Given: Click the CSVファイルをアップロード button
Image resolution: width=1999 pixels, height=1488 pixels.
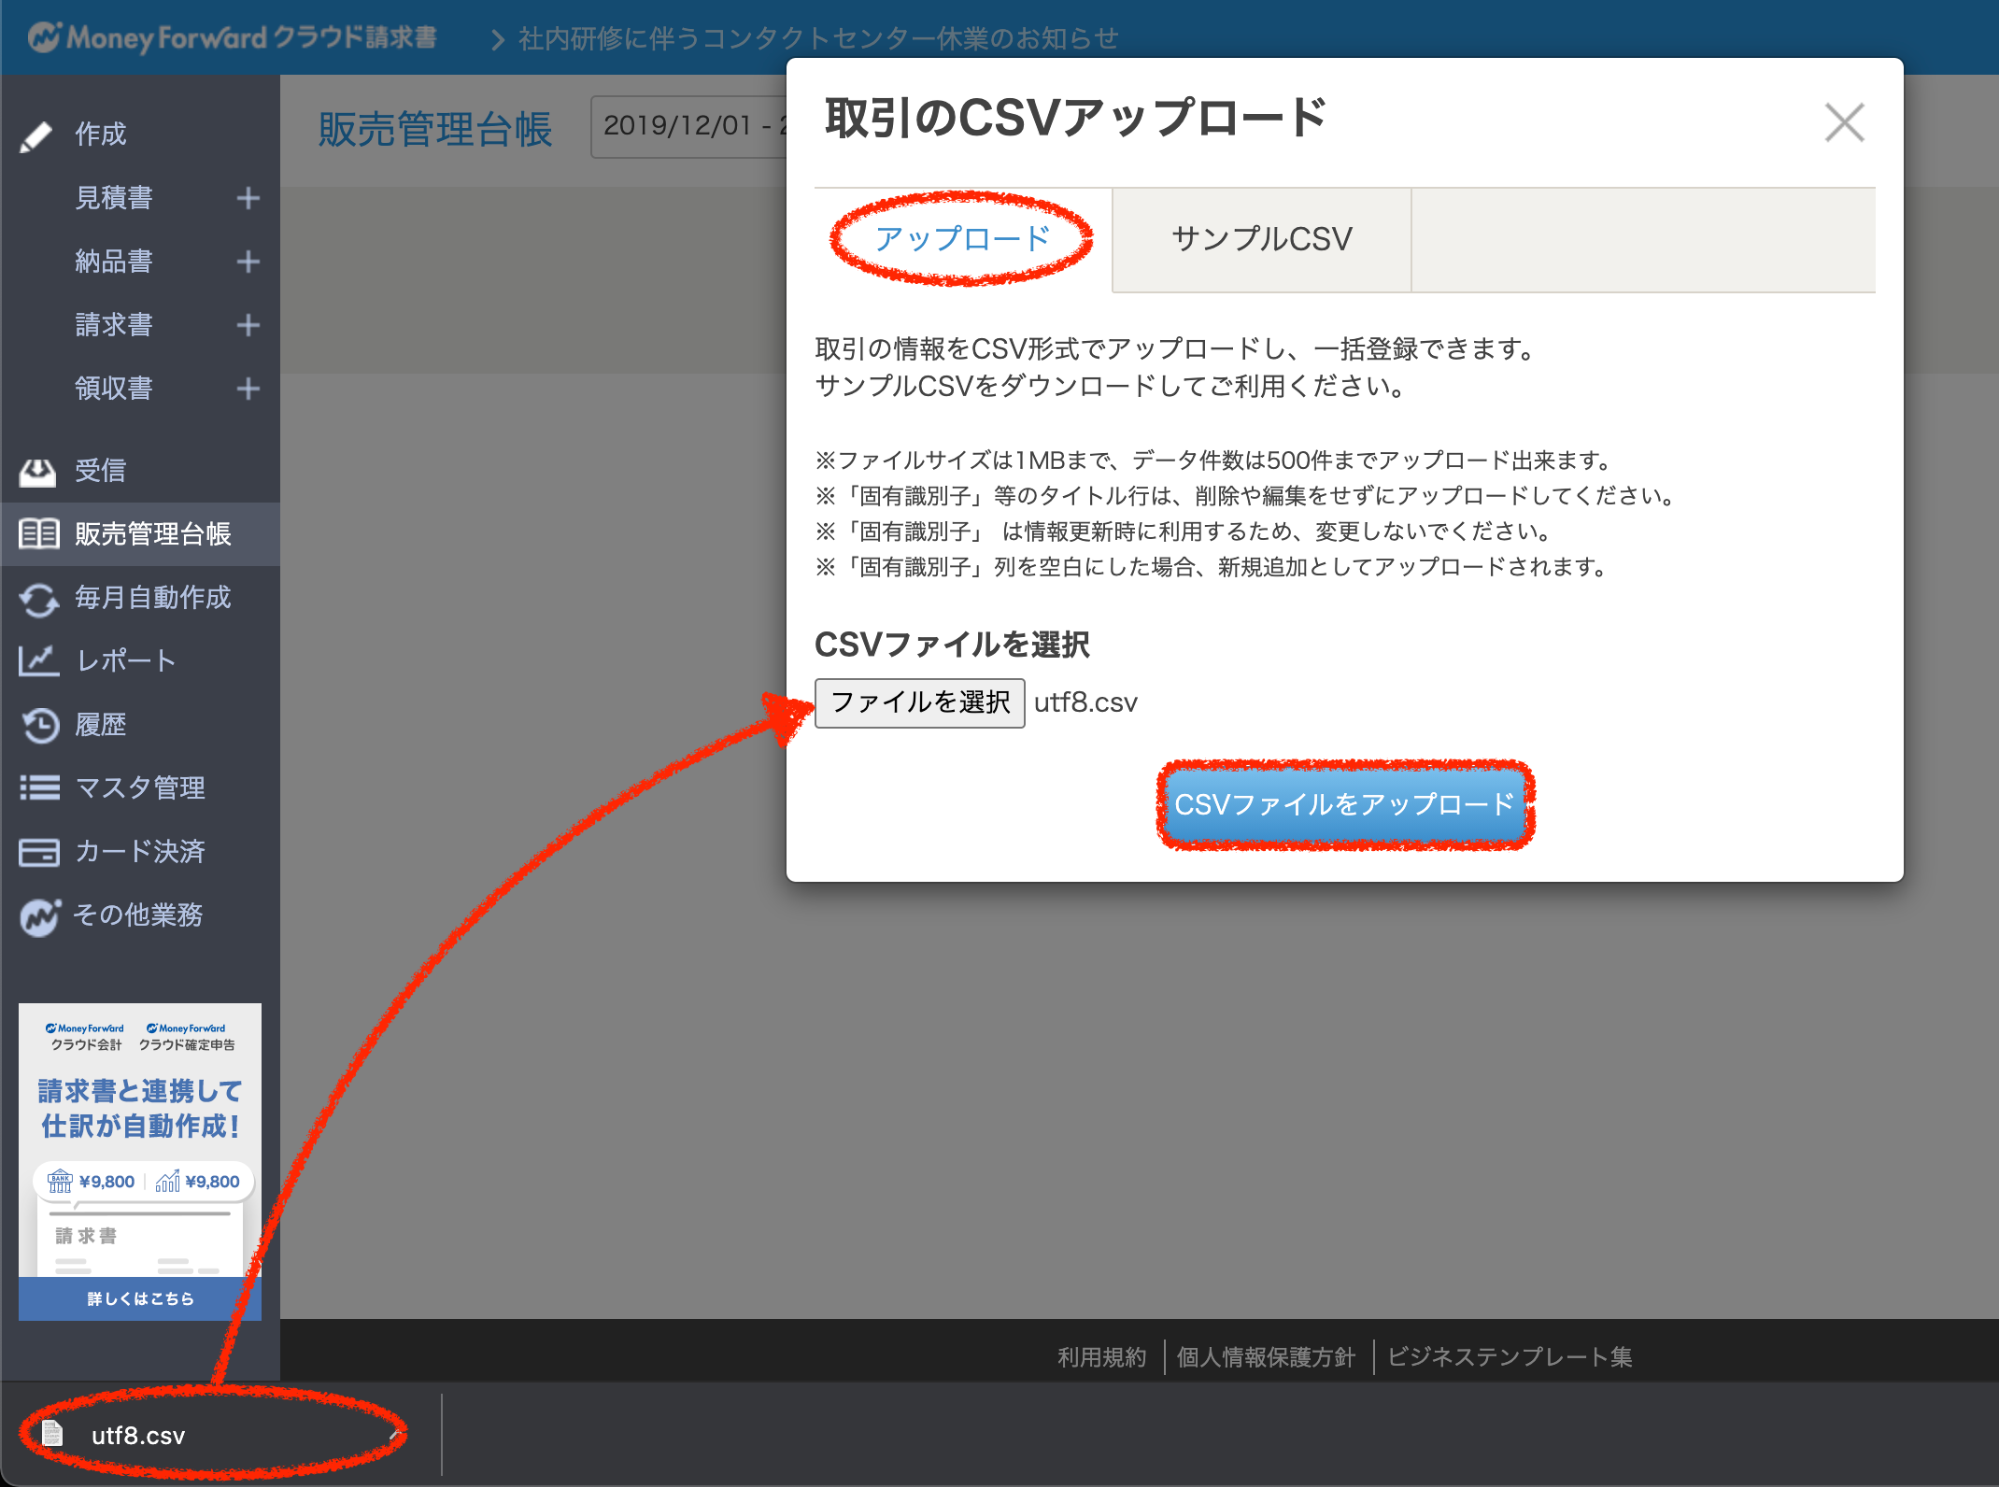Looking at the screenshot, I should [1344, 805].
